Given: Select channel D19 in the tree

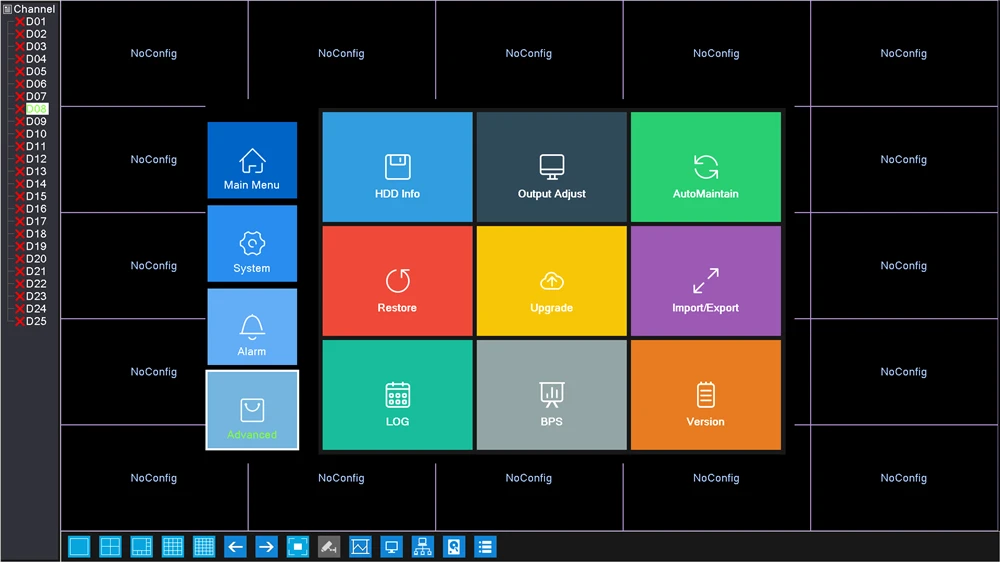Looking at the screenshot, I should click(x=36, y=246).
